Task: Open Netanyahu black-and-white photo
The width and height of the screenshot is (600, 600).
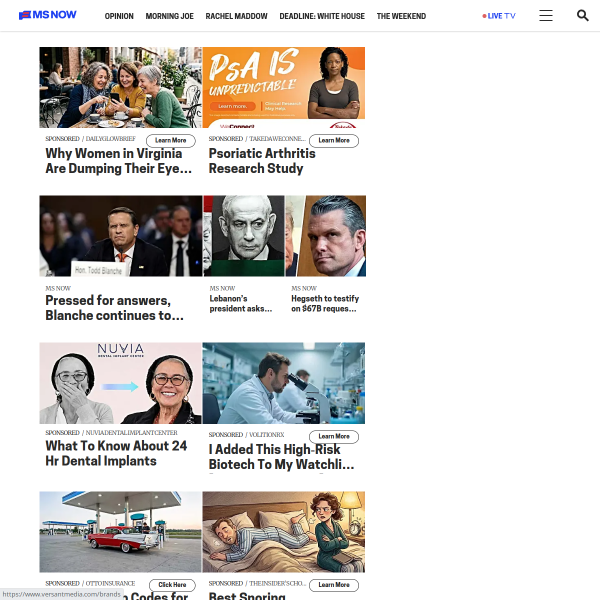Action: [x=244, y=236]
